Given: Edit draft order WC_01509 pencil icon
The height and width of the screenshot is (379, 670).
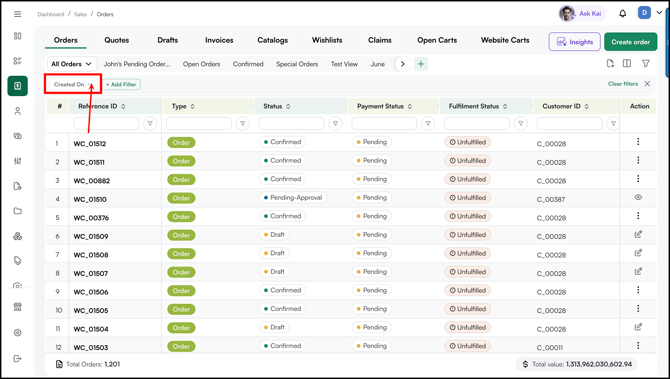Looking at the screenshot, I should [638, 235].
